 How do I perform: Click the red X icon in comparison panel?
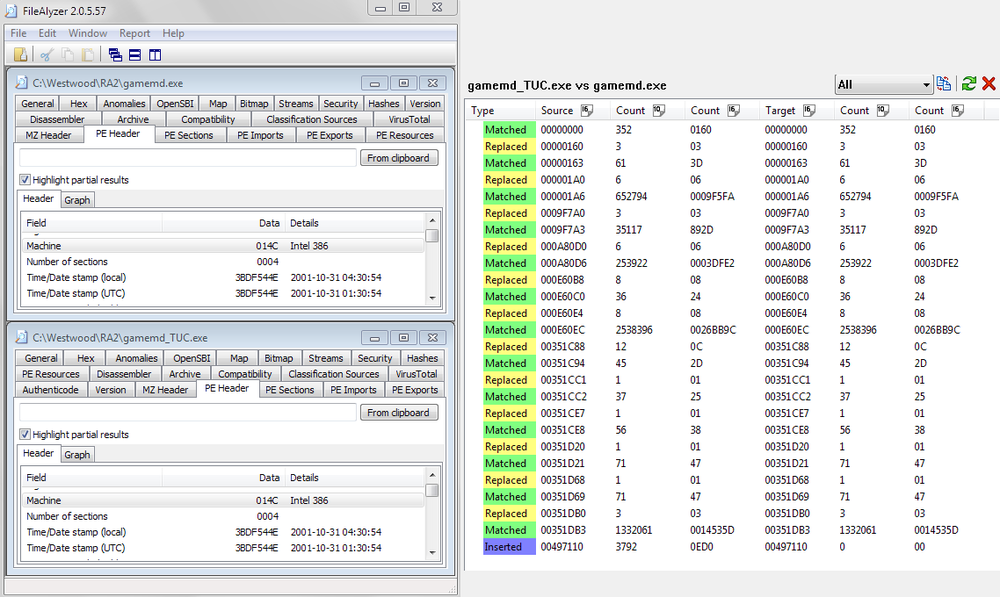coord(989,84)
